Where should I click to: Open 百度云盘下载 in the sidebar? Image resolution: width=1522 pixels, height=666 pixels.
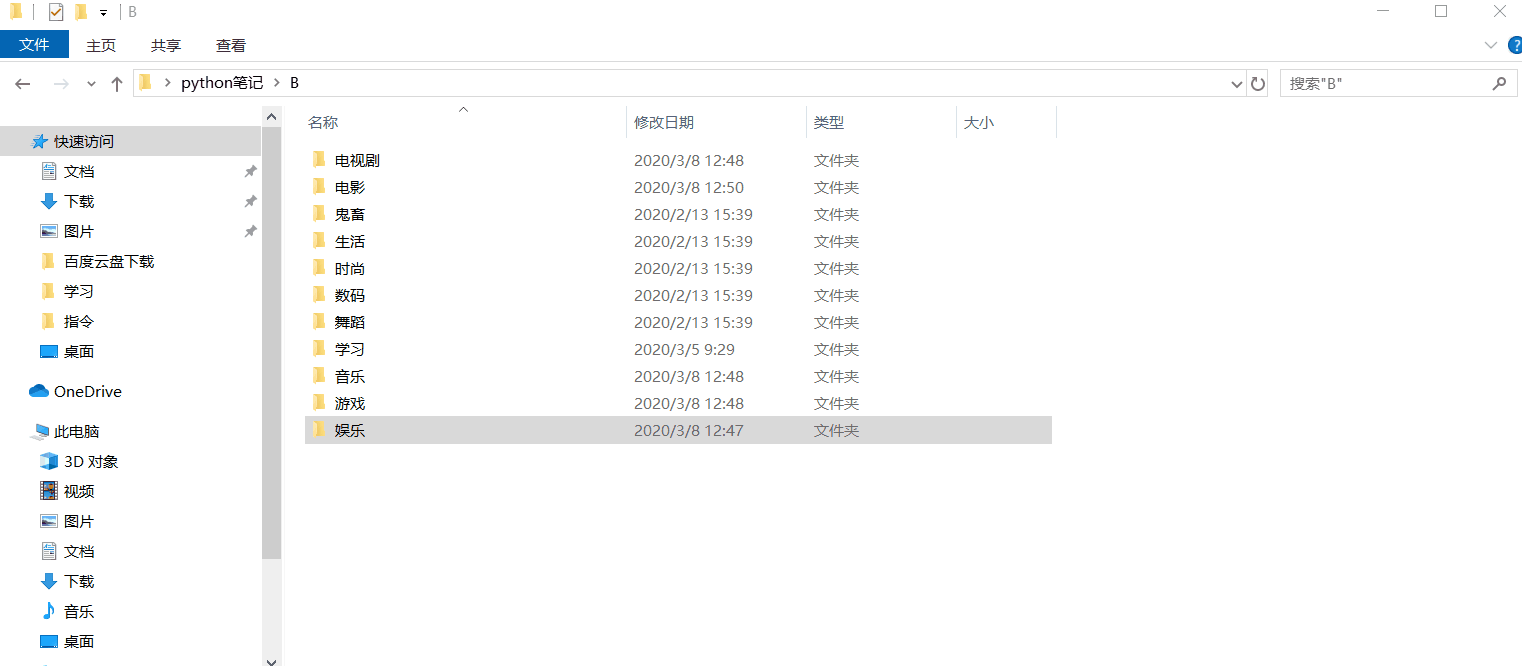pos(108,261)
